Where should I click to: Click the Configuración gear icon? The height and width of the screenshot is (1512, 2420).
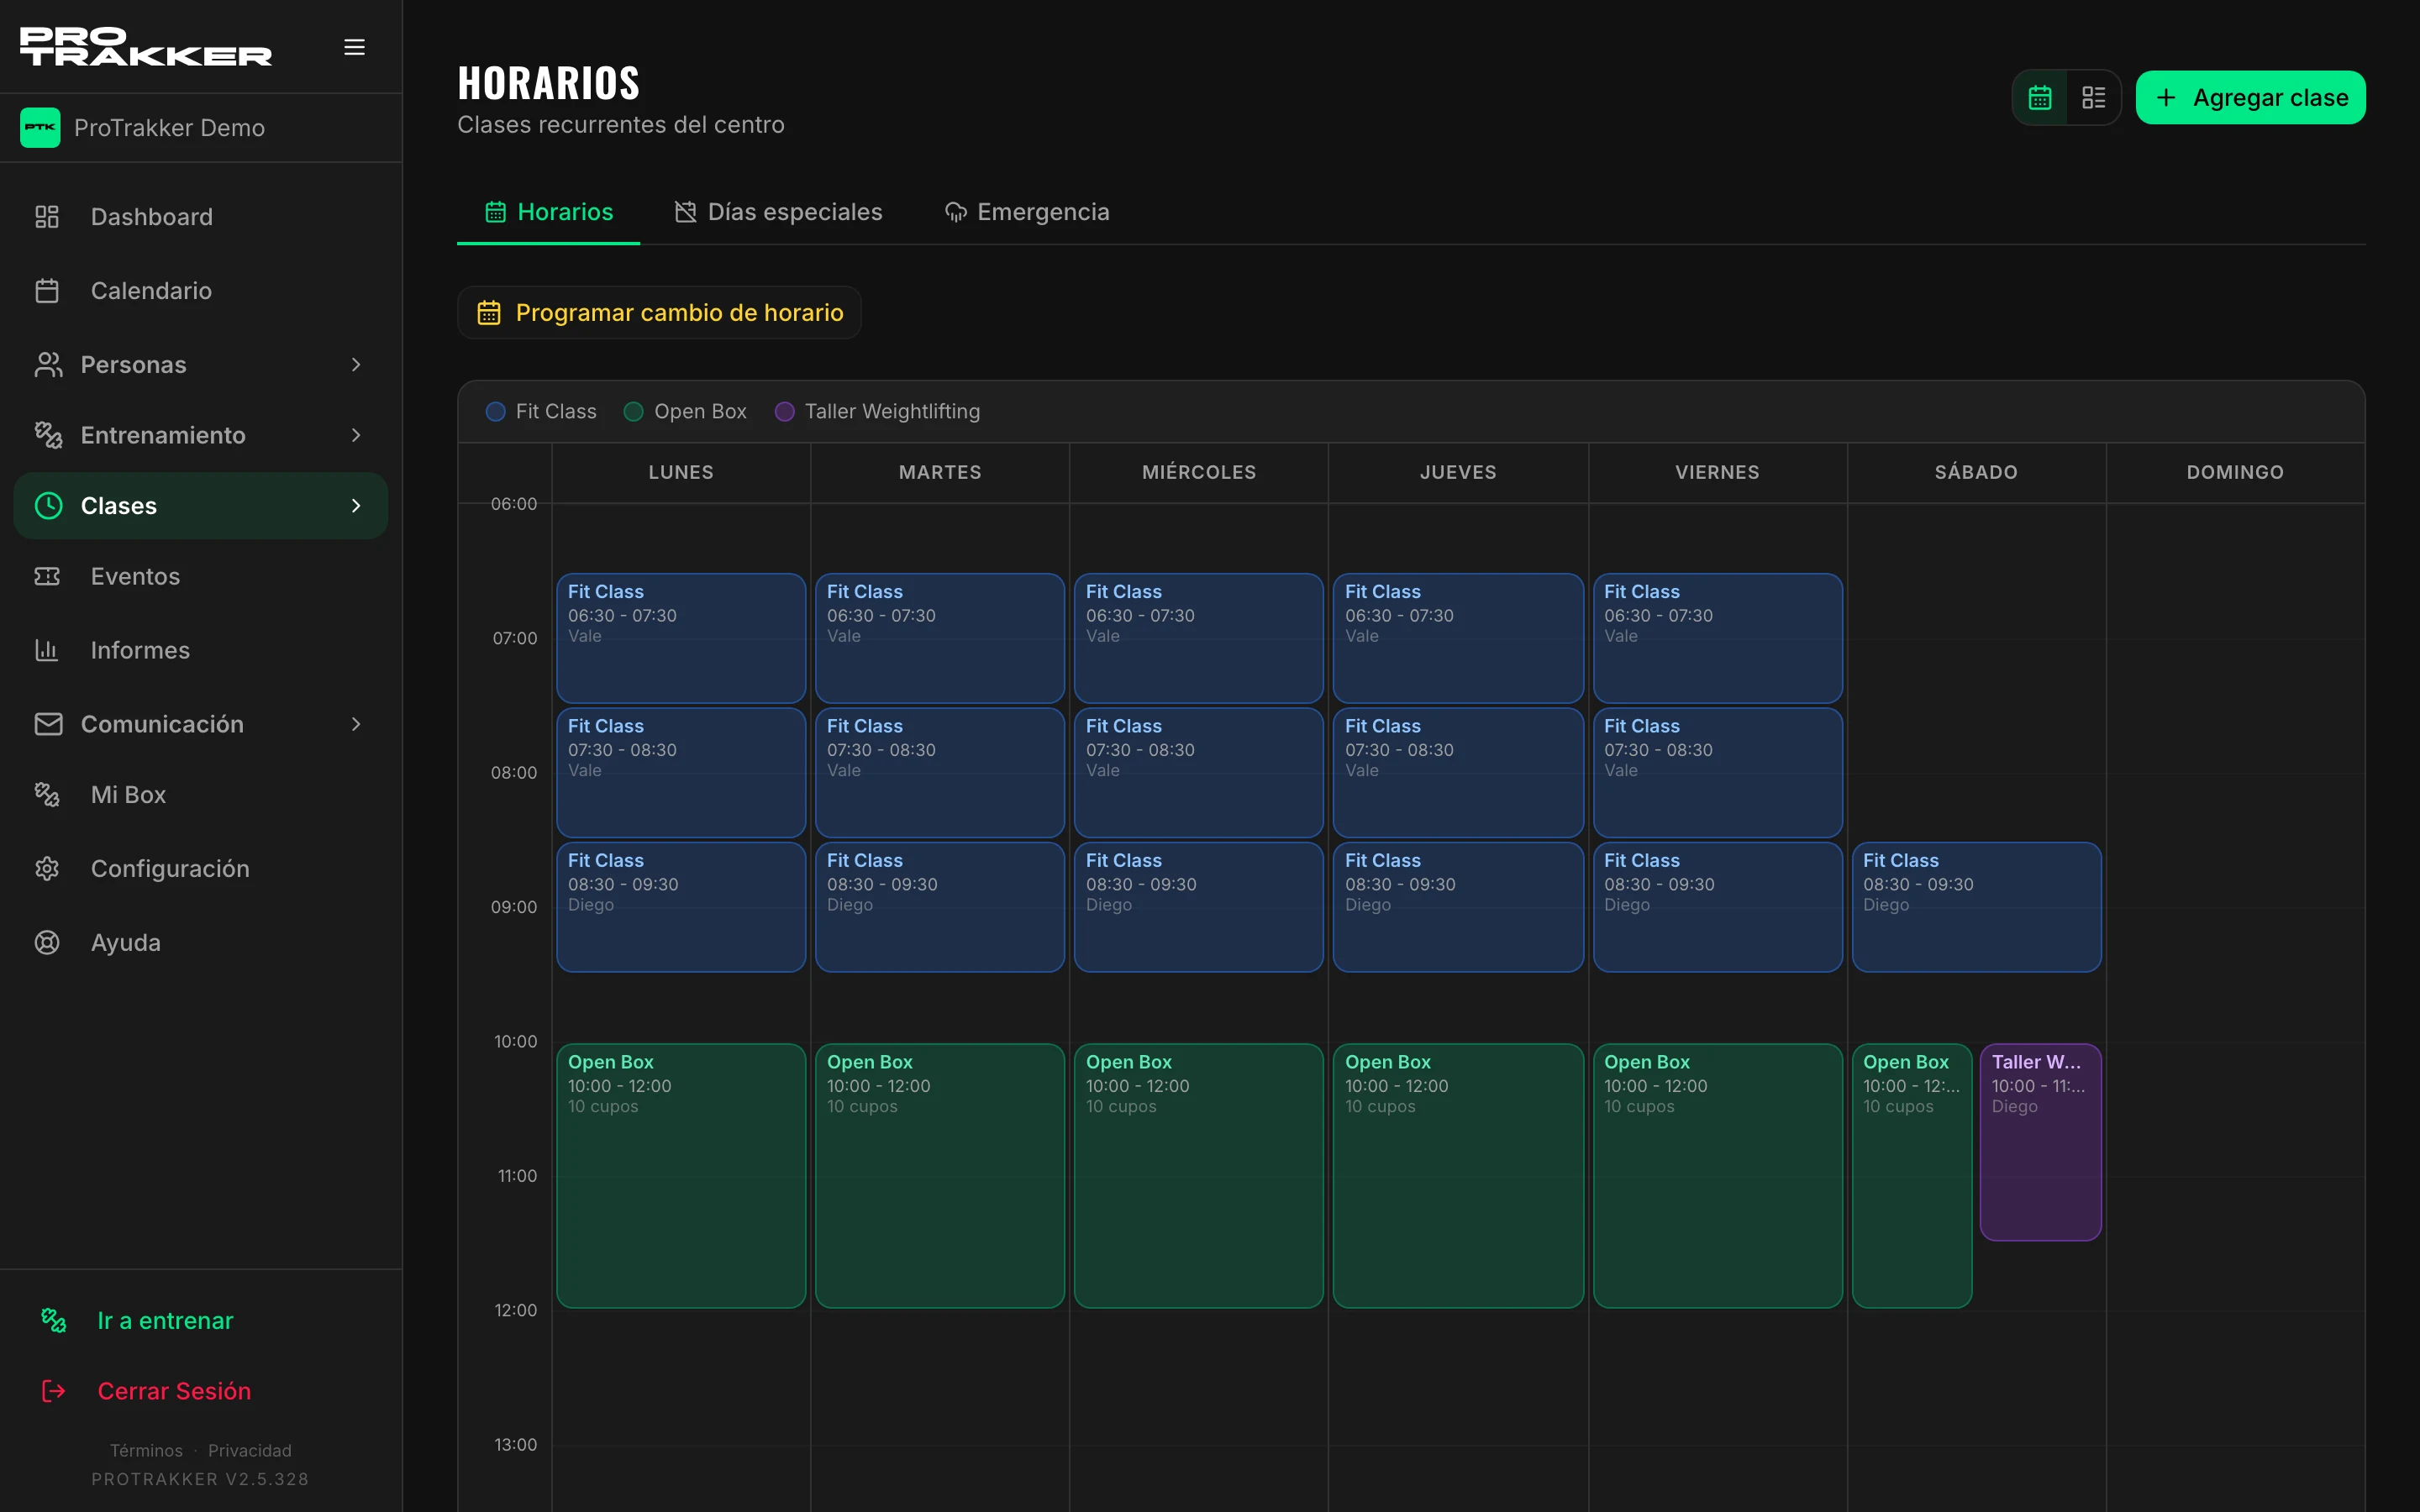[x=47, y=868]
